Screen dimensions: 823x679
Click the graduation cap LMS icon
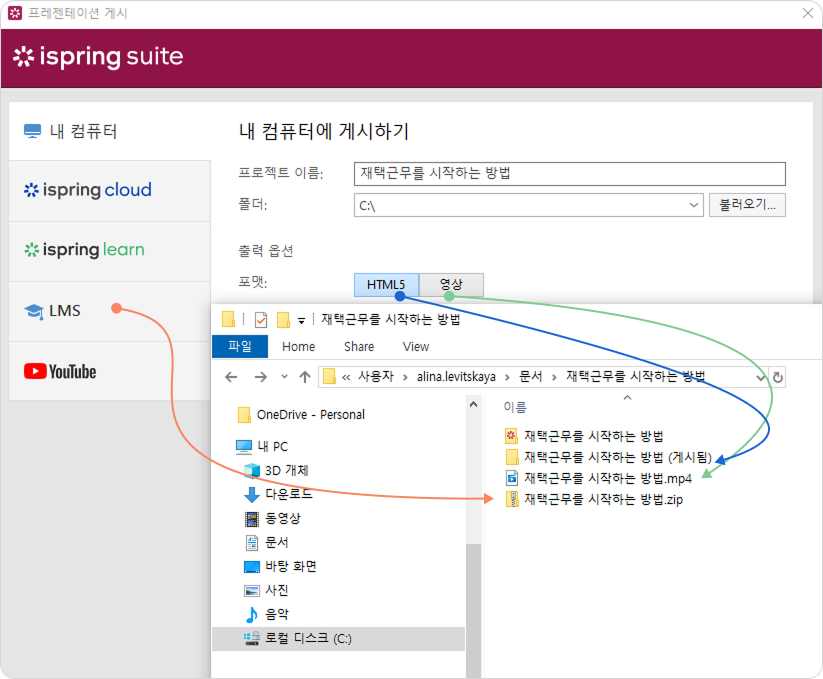(x=34, y=312)
